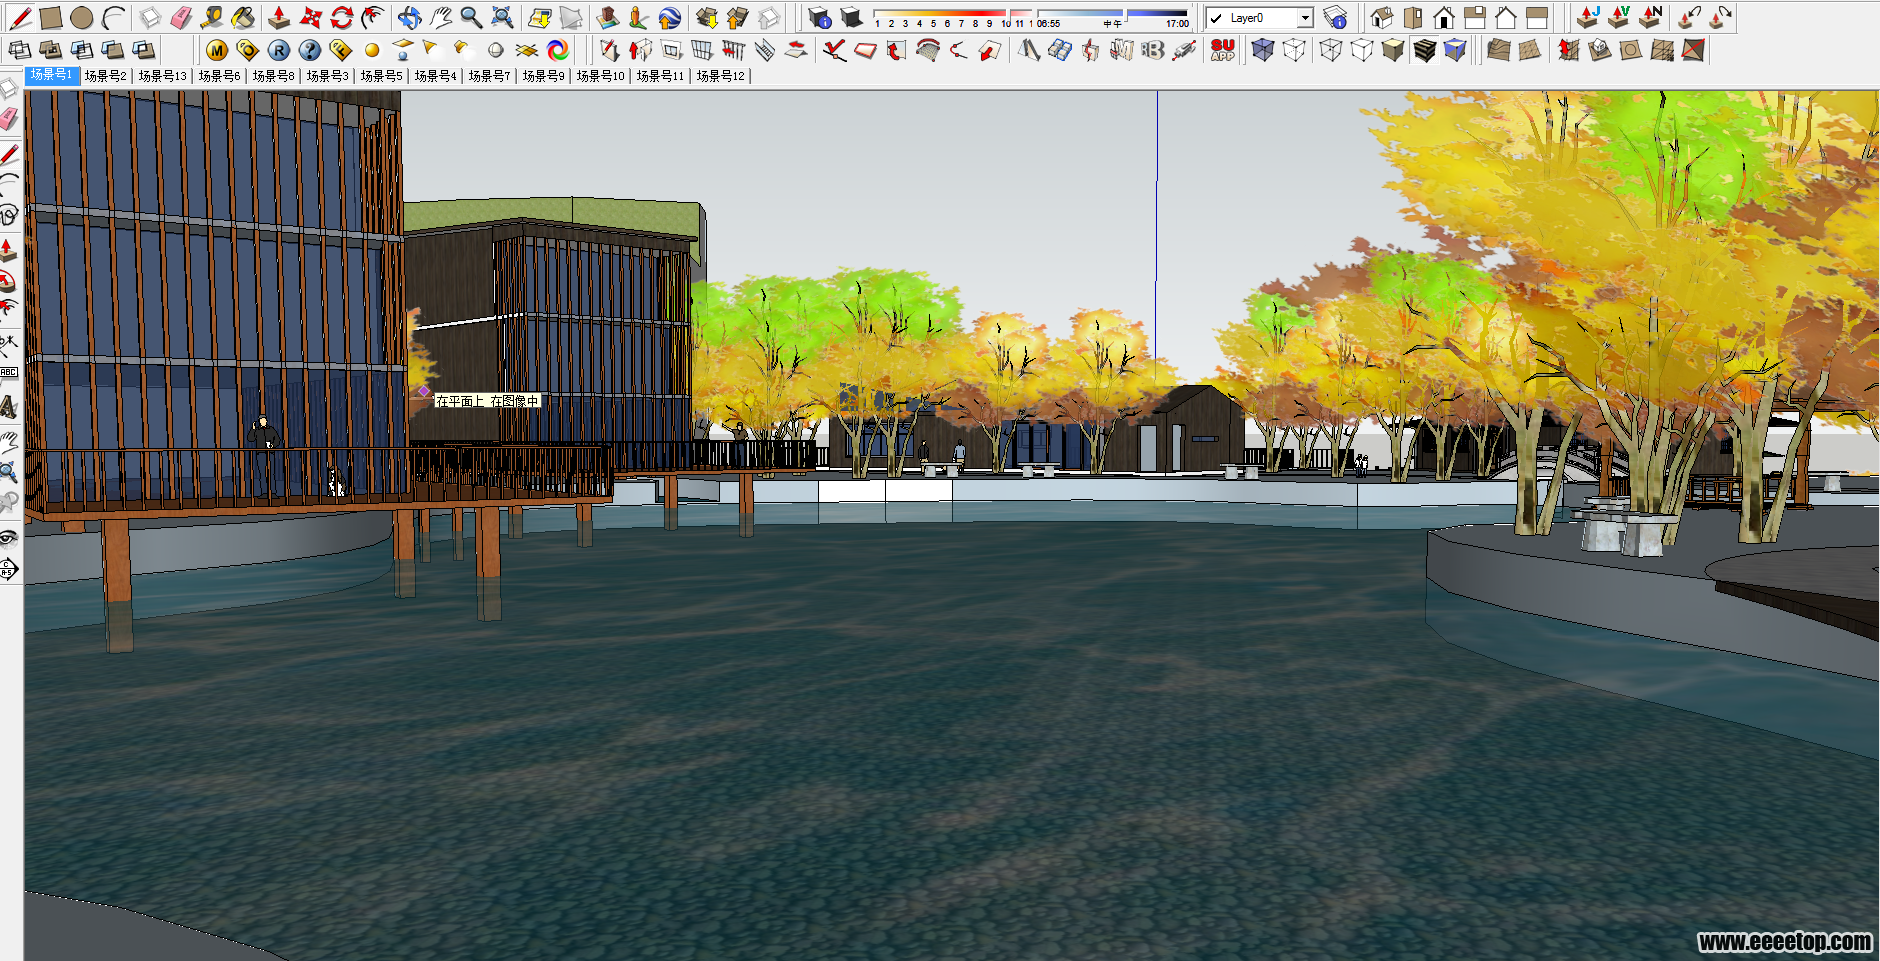
Task: Enable Shaded With Textures style
Action: 1424,50
